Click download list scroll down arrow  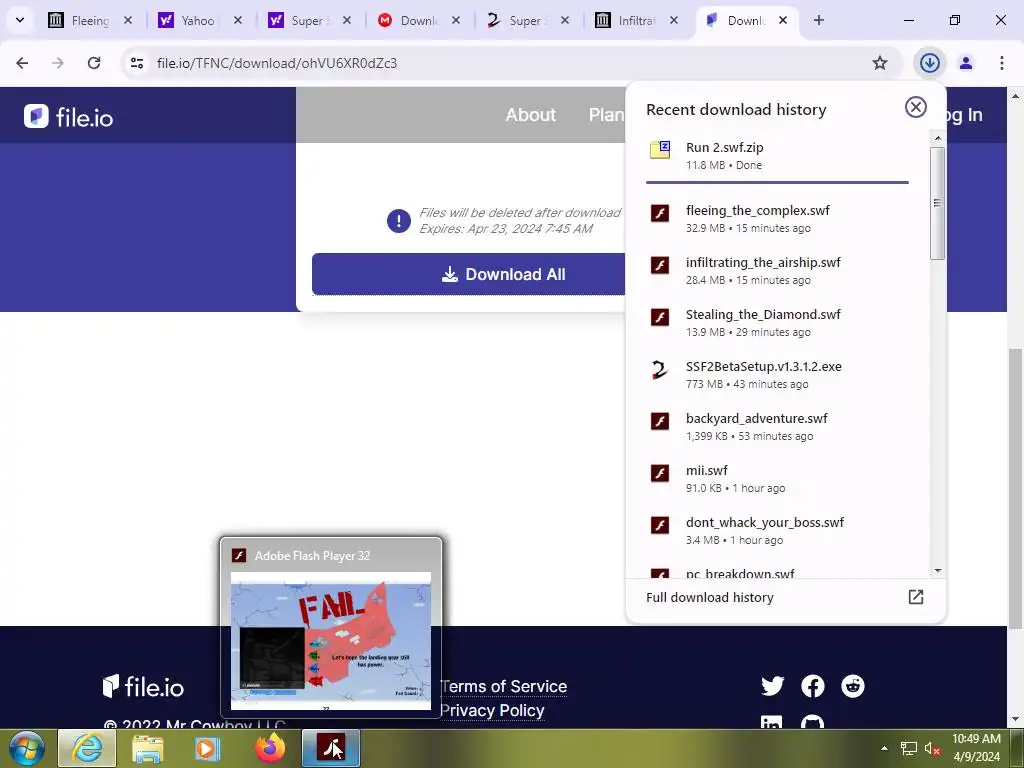tap(938, 571)
